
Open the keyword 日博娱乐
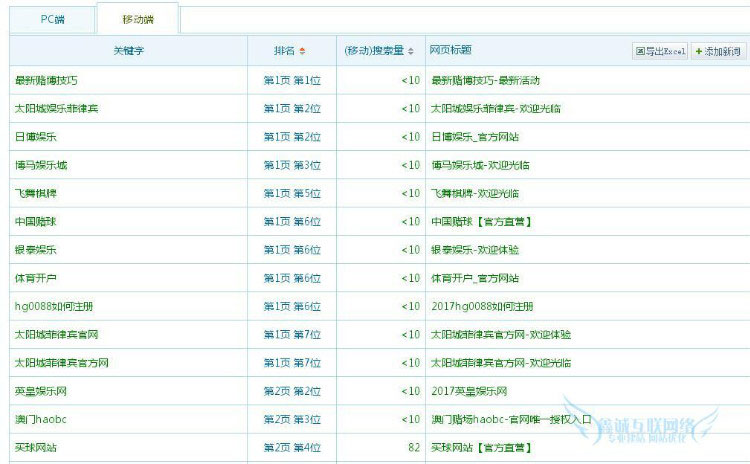[35, 137]
